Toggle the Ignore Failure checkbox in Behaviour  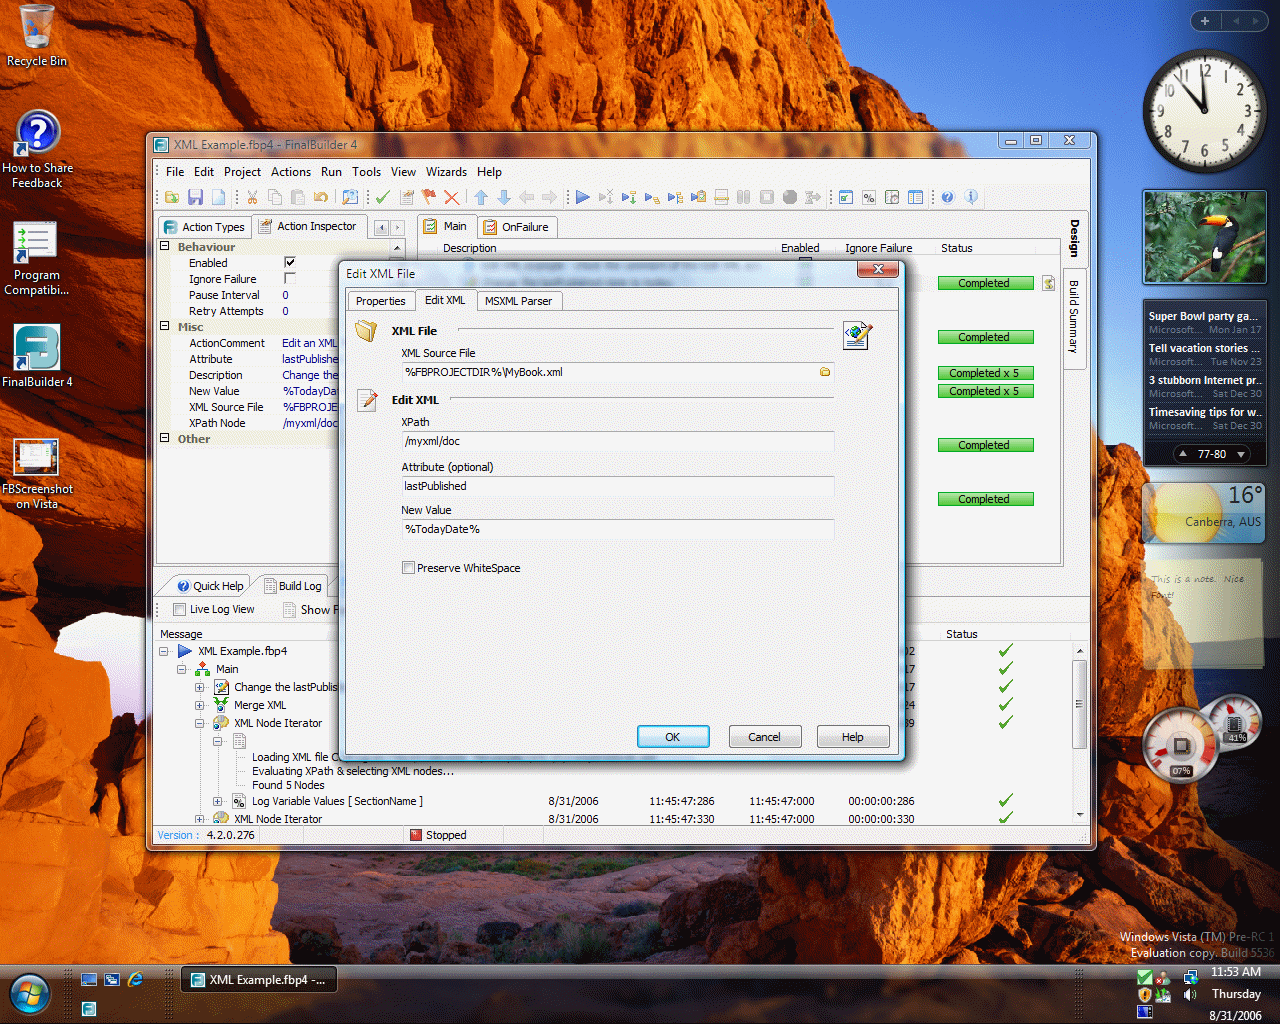click(x=290, y=278)
